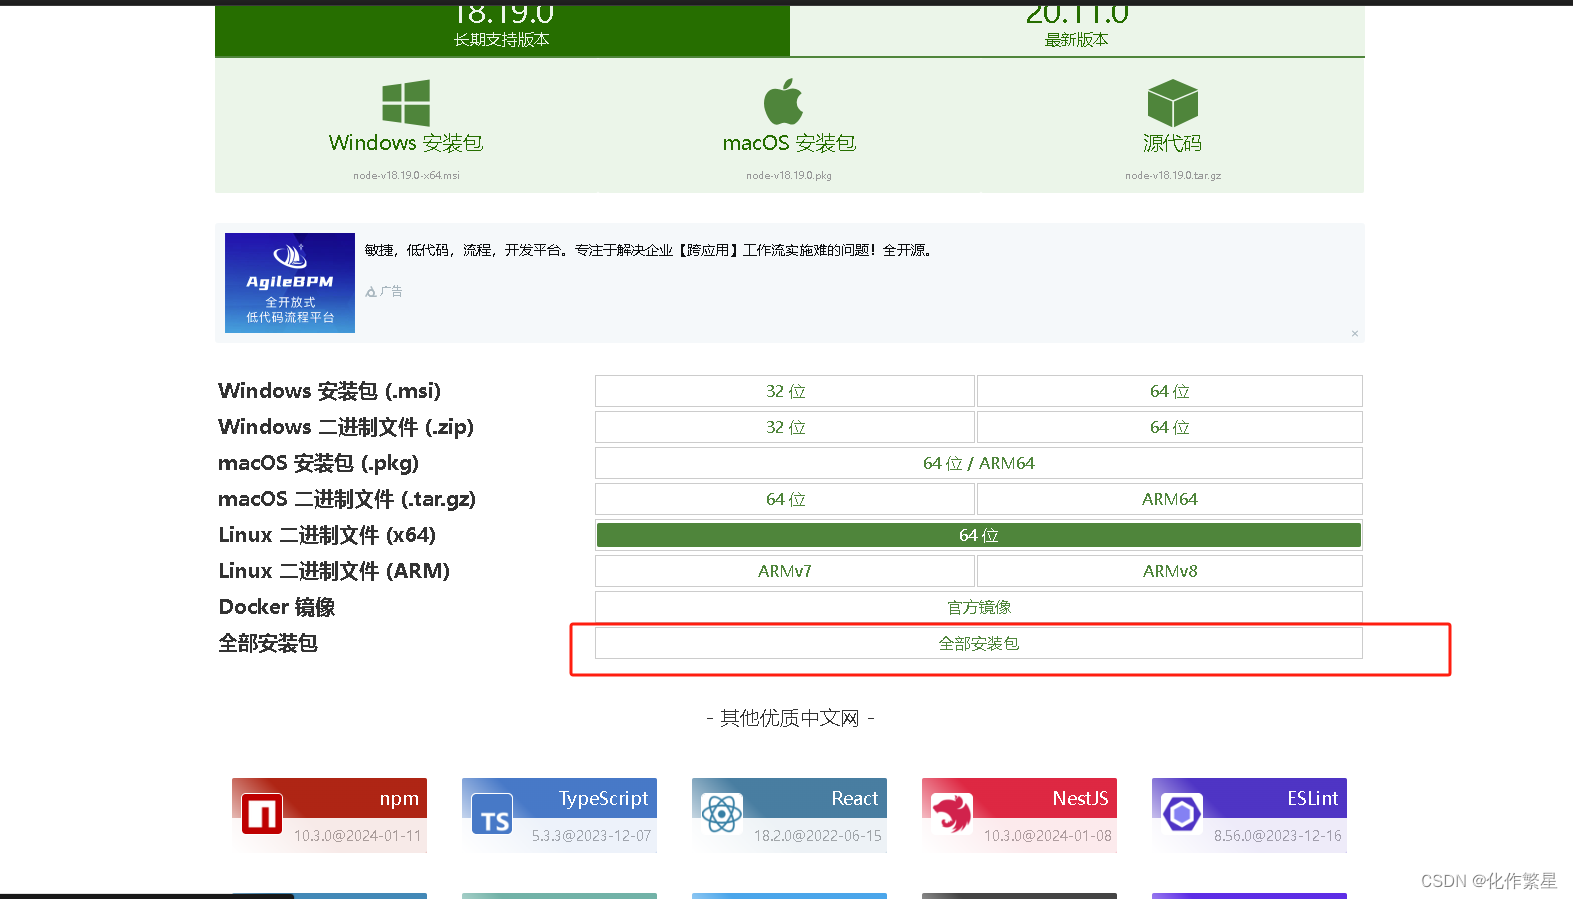This screenshot has width=1573, height=899.
Task: Click the macOS 二进制文件 (.tar.gz) row label
Action: (x=347, y=499)
